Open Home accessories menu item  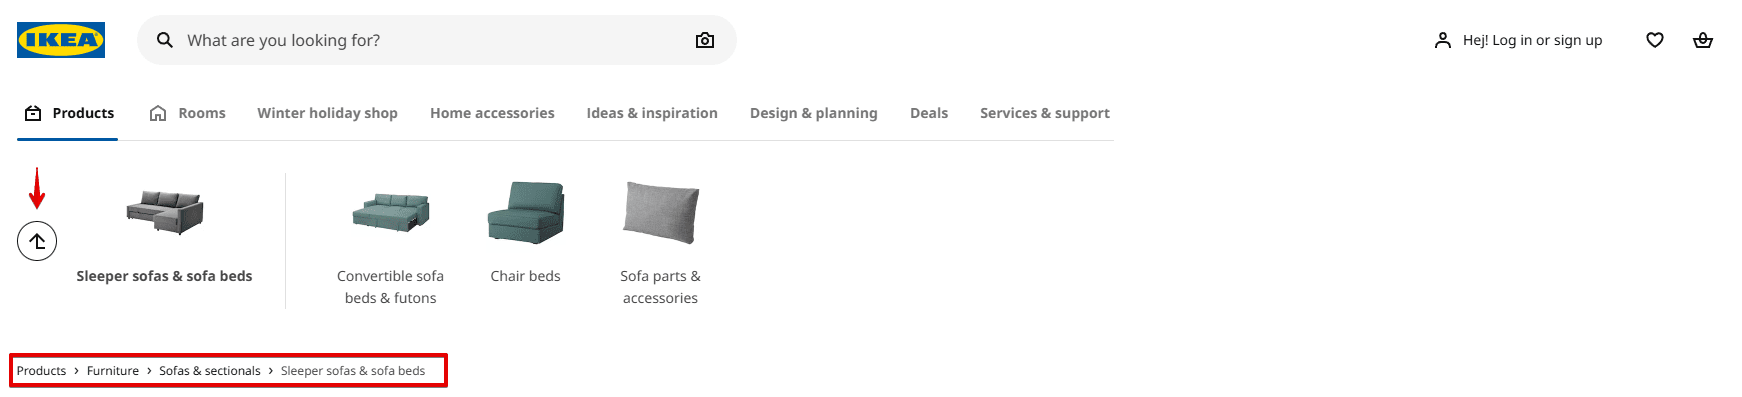click(492, 113)
